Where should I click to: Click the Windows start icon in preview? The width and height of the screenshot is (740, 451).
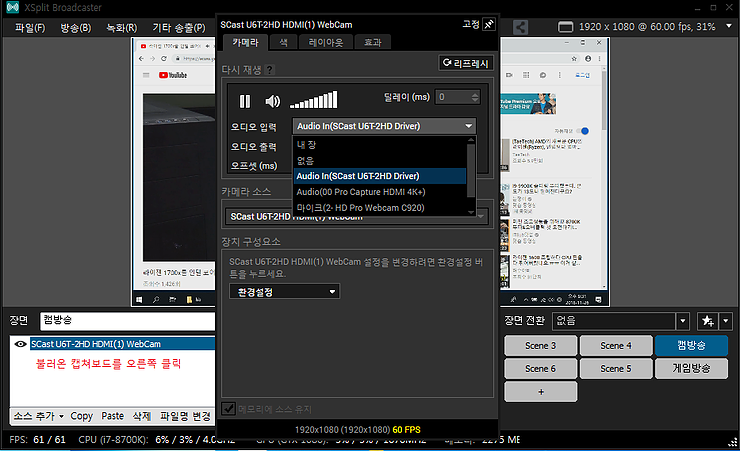click(x=139, y=299)
